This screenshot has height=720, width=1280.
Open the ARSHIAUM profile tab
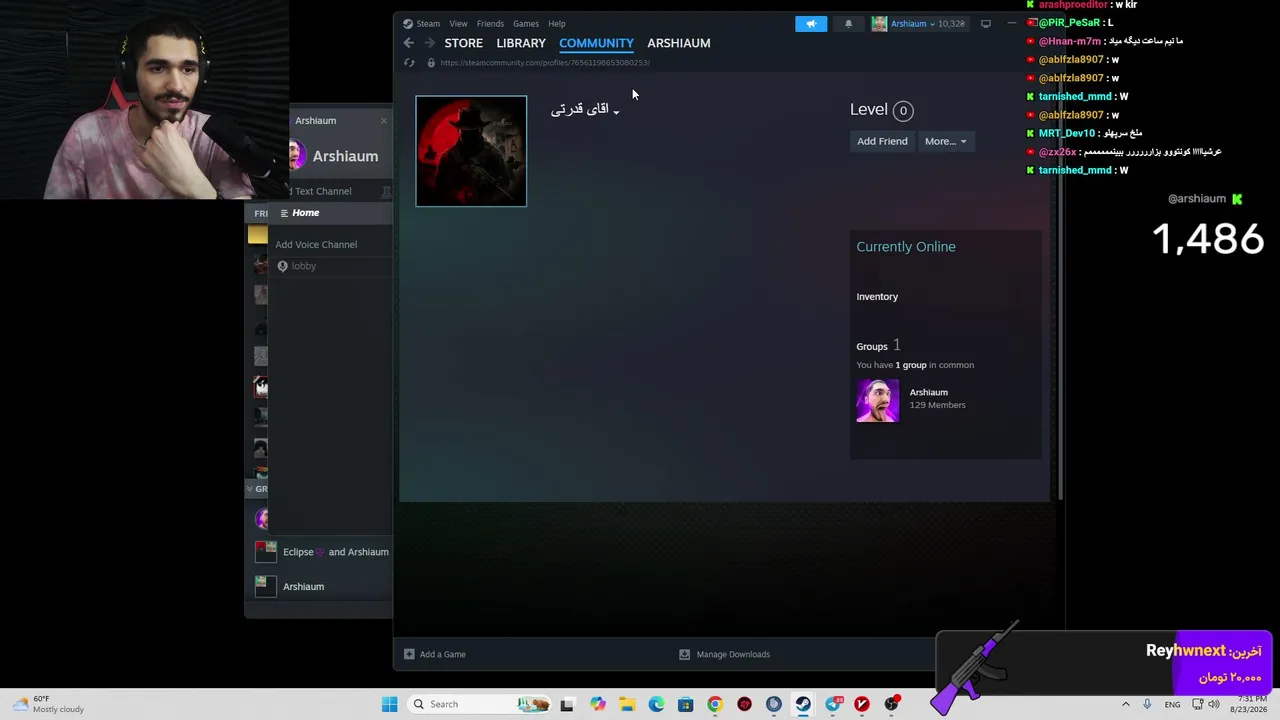pyautogui.click(x=679, y=43)
